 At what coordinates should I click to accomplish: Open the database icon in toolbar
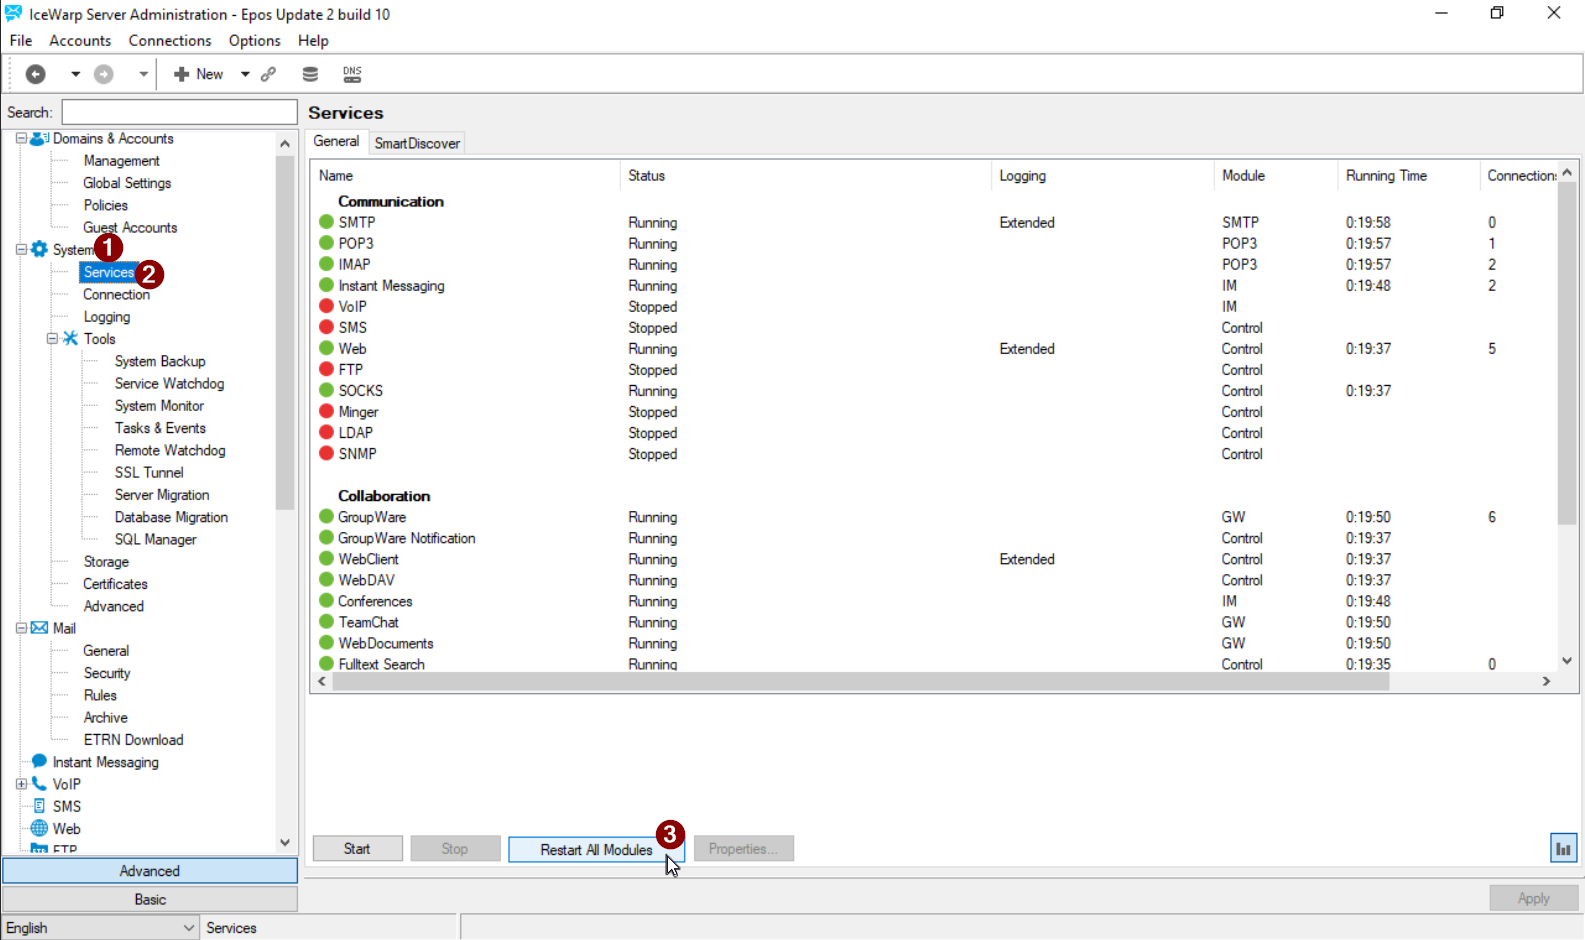[310, 74]
